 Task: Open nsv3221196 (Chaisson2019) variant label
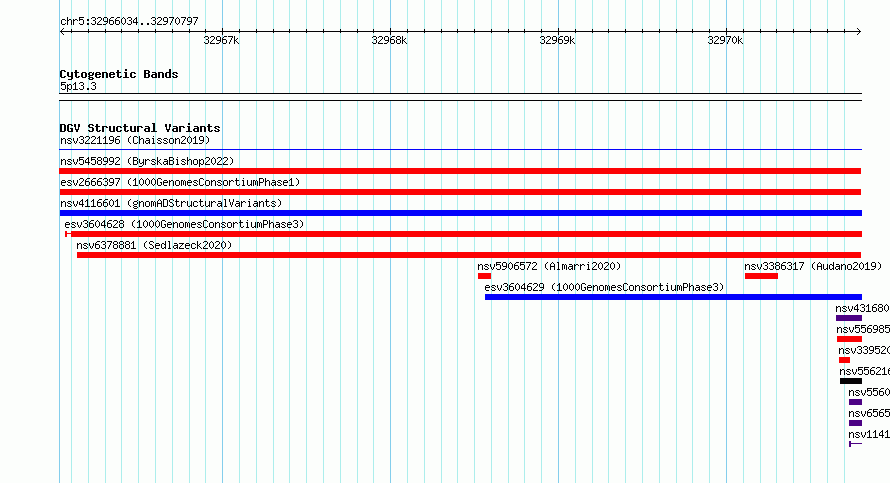pyautogui.click(x=135, y=140)
